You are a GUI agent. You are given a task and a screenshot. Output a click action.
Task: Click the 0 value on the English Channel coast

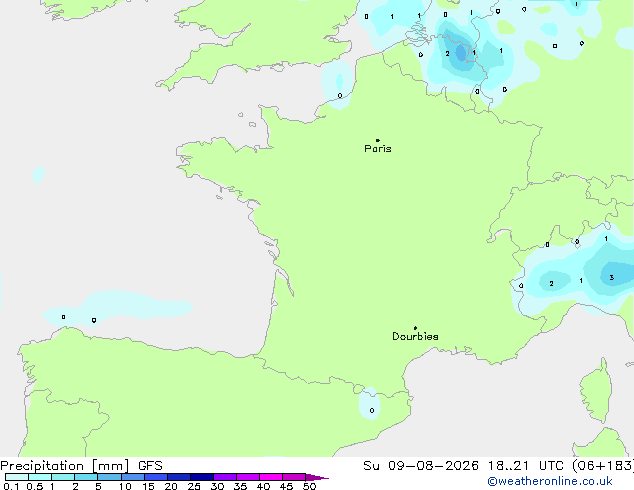tap(340, 95)
